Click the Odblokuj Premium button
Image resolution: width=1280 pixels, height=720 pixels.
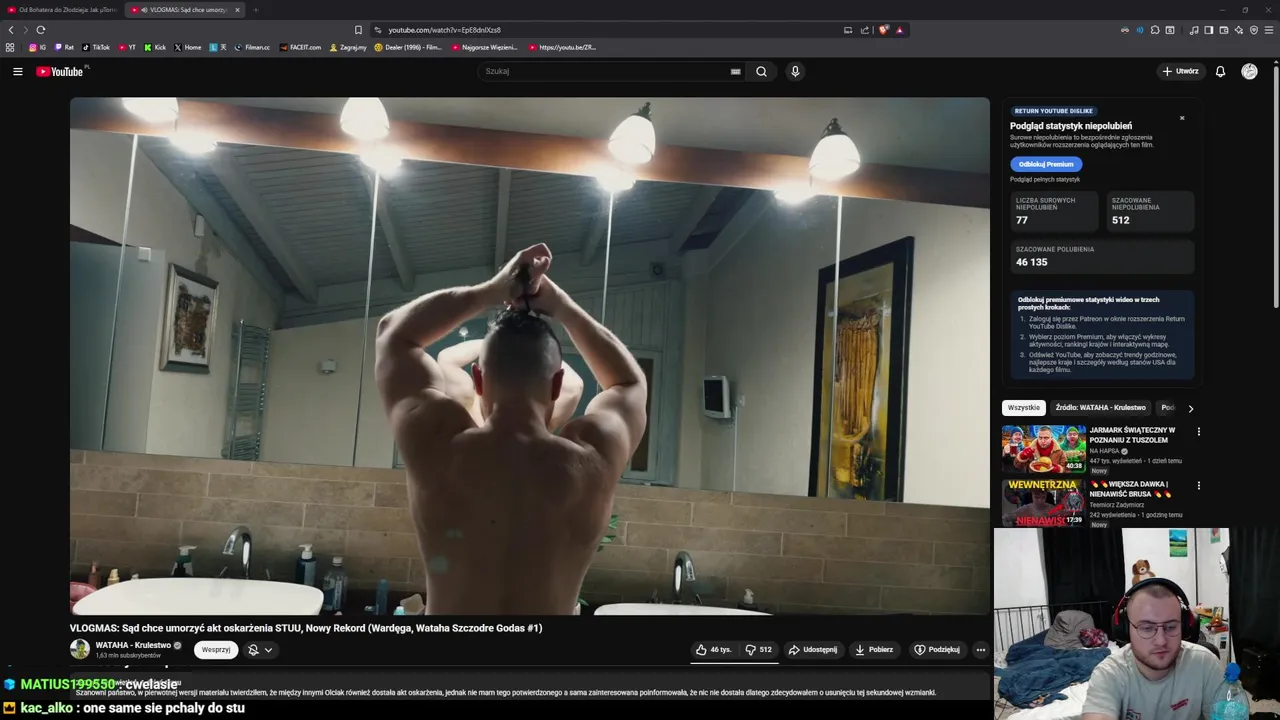point(1046,164)
